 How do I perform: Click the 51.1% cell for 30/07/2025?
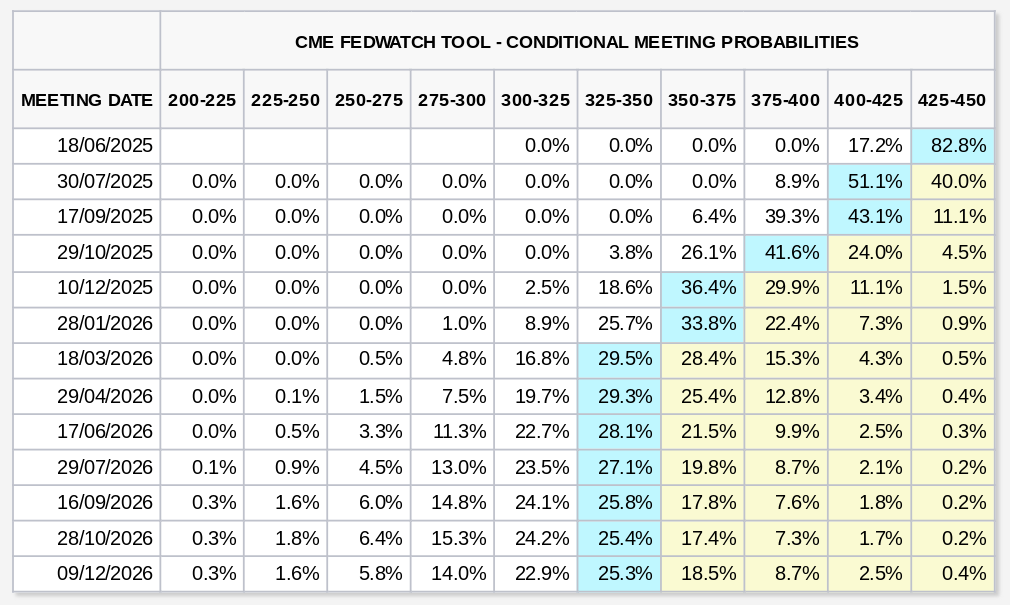pos(869,182)
